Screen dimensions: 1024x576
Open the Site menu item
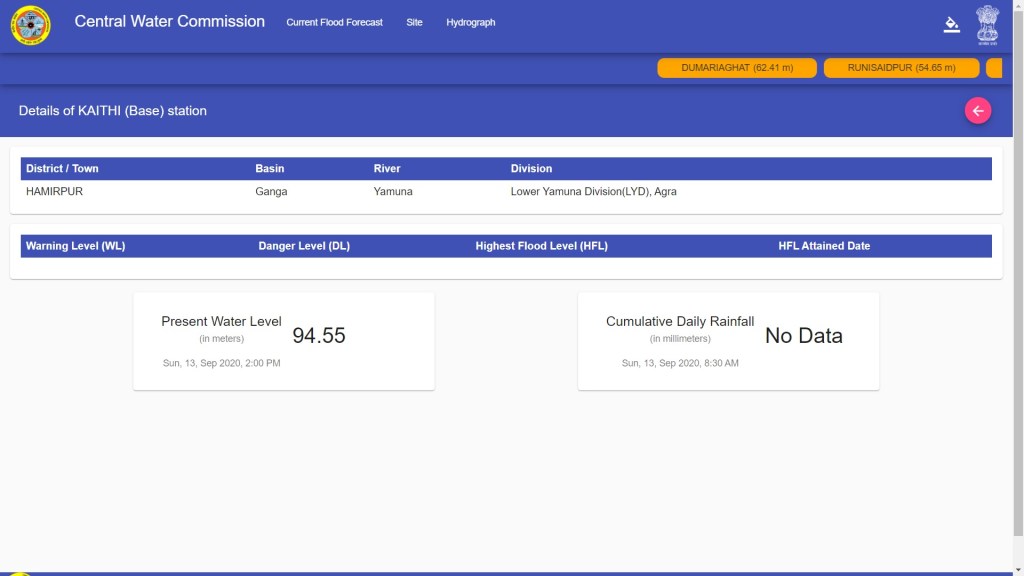point(414,22)
